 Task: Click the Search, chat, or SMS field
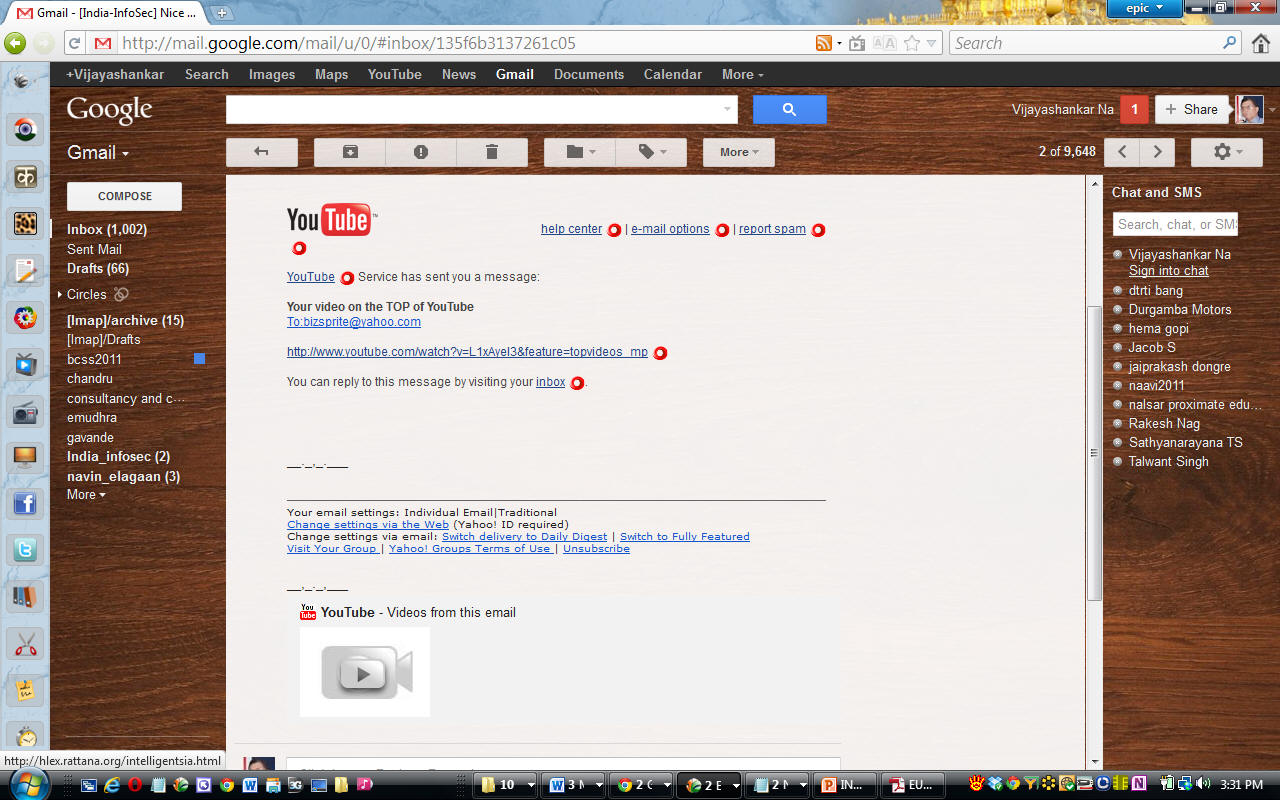(x=1175, y=224)
